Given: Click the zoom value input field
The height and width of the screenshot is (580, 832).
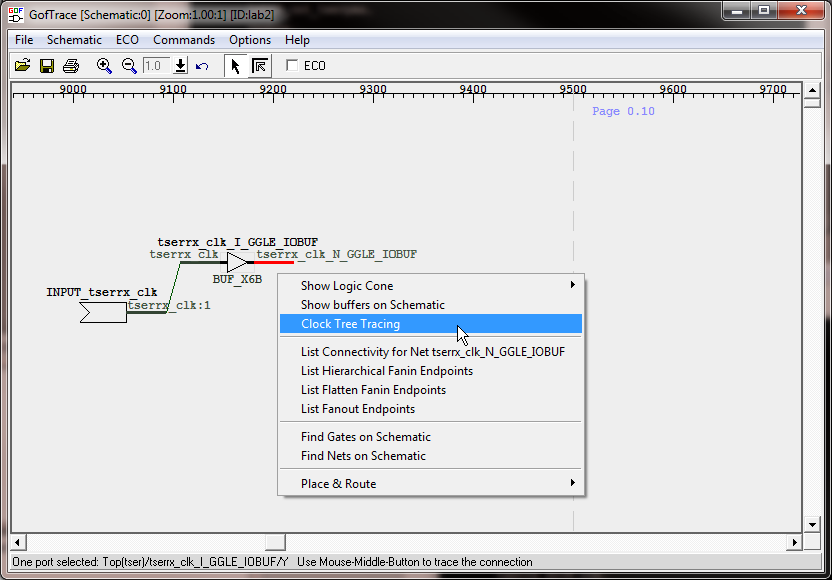Looking at the screenshot, I should point(155,66).
